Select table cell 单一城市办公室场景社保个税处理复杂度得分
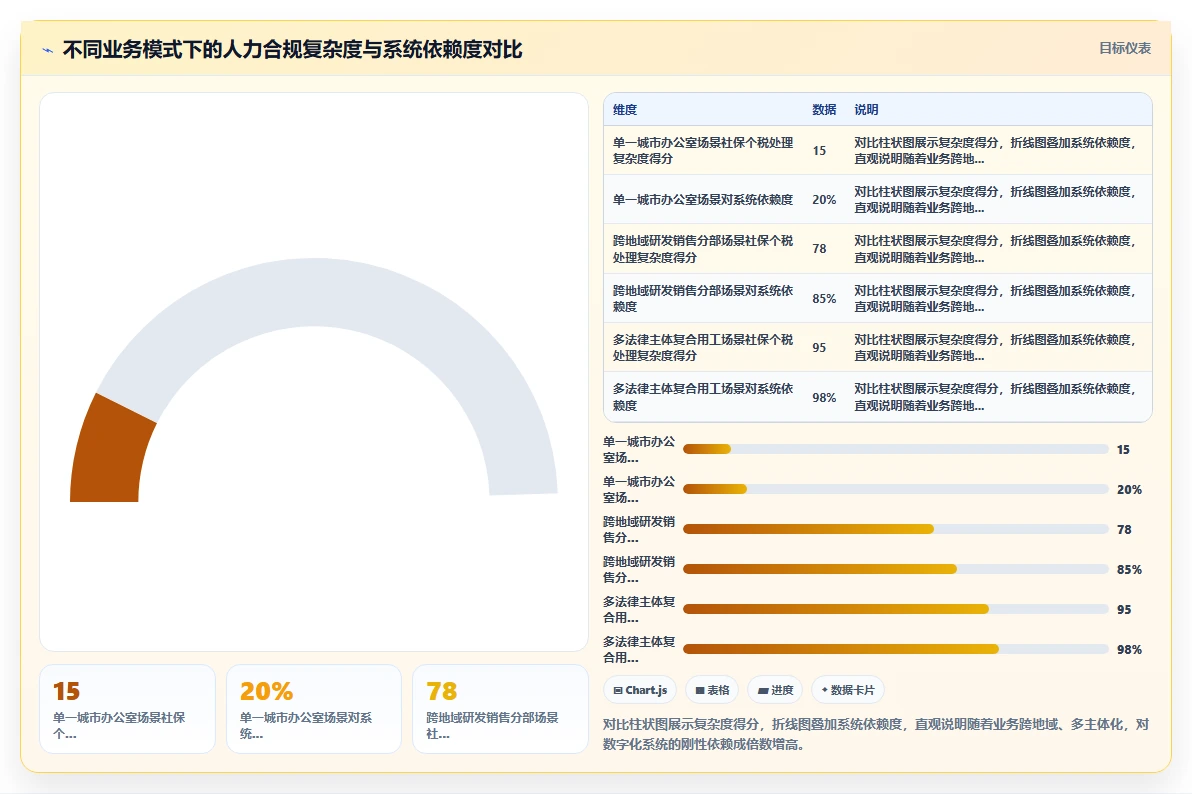 tap(703, 151)
